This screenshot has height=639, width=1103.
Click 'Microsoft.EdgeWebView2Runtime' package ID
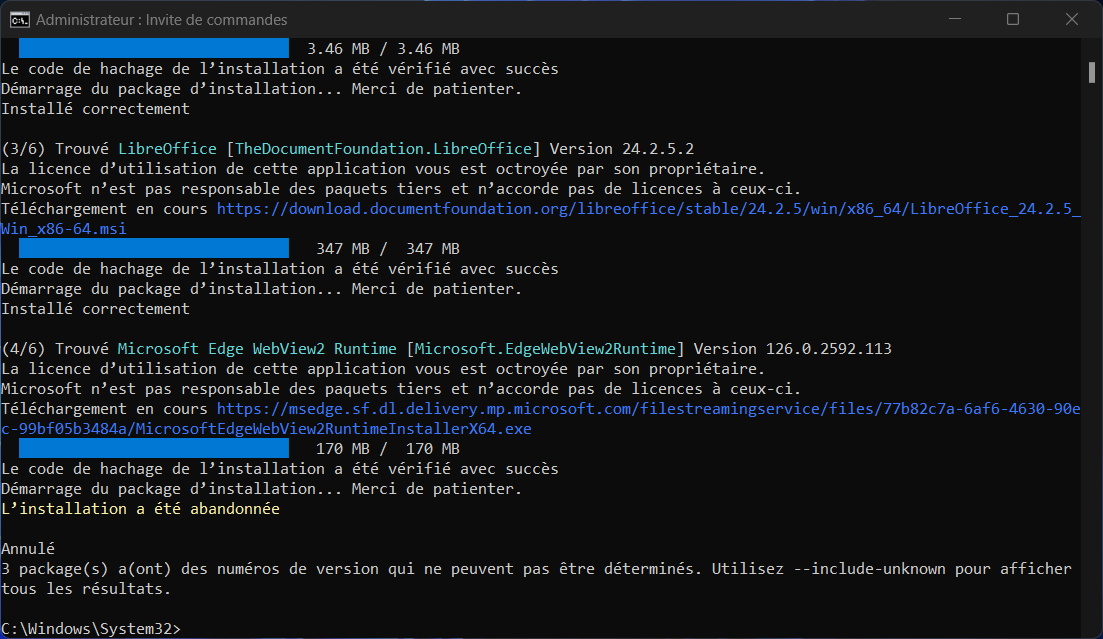(545, 349)
